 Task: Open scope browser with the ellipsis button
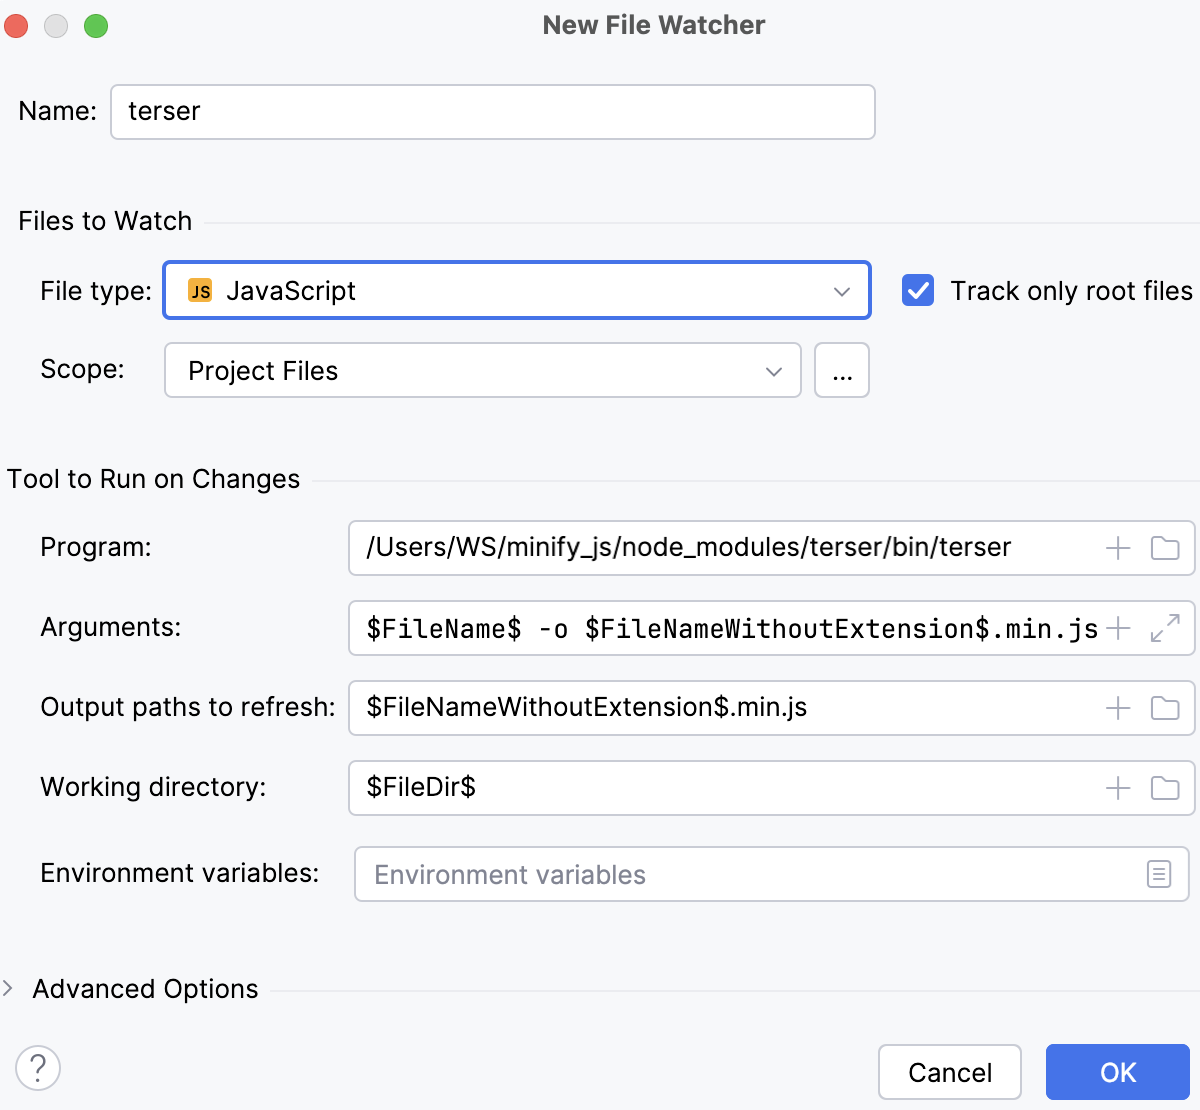pos(841,370)
